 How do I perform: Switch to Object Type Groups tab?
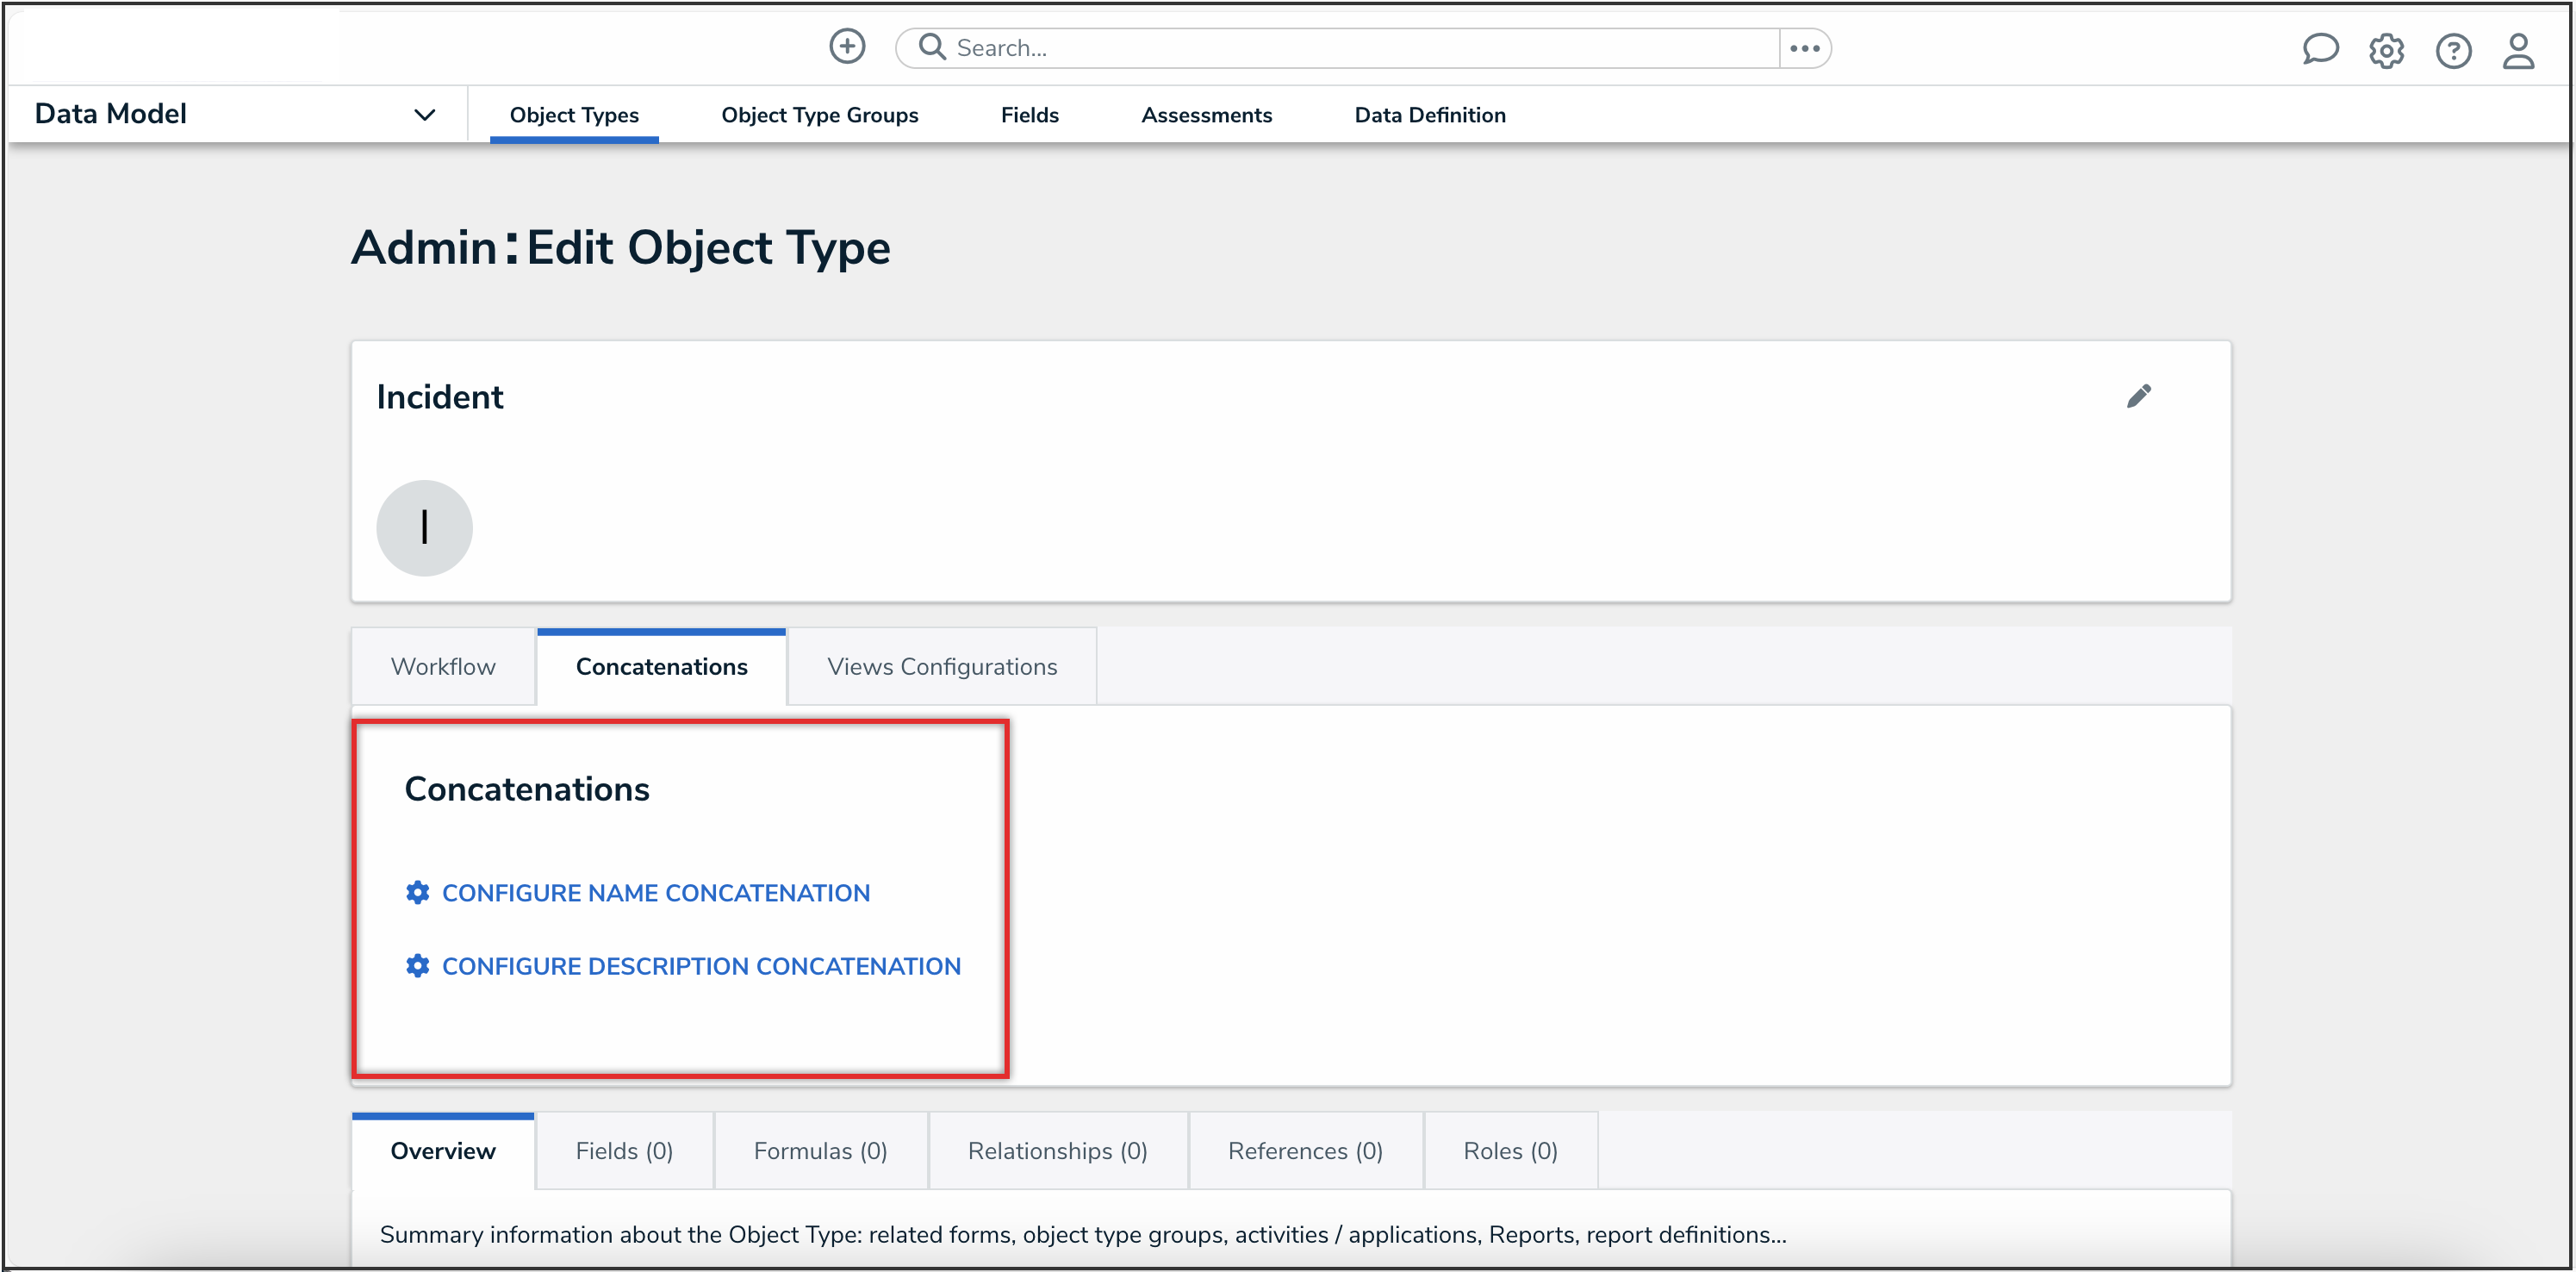[x=819, y=115]
